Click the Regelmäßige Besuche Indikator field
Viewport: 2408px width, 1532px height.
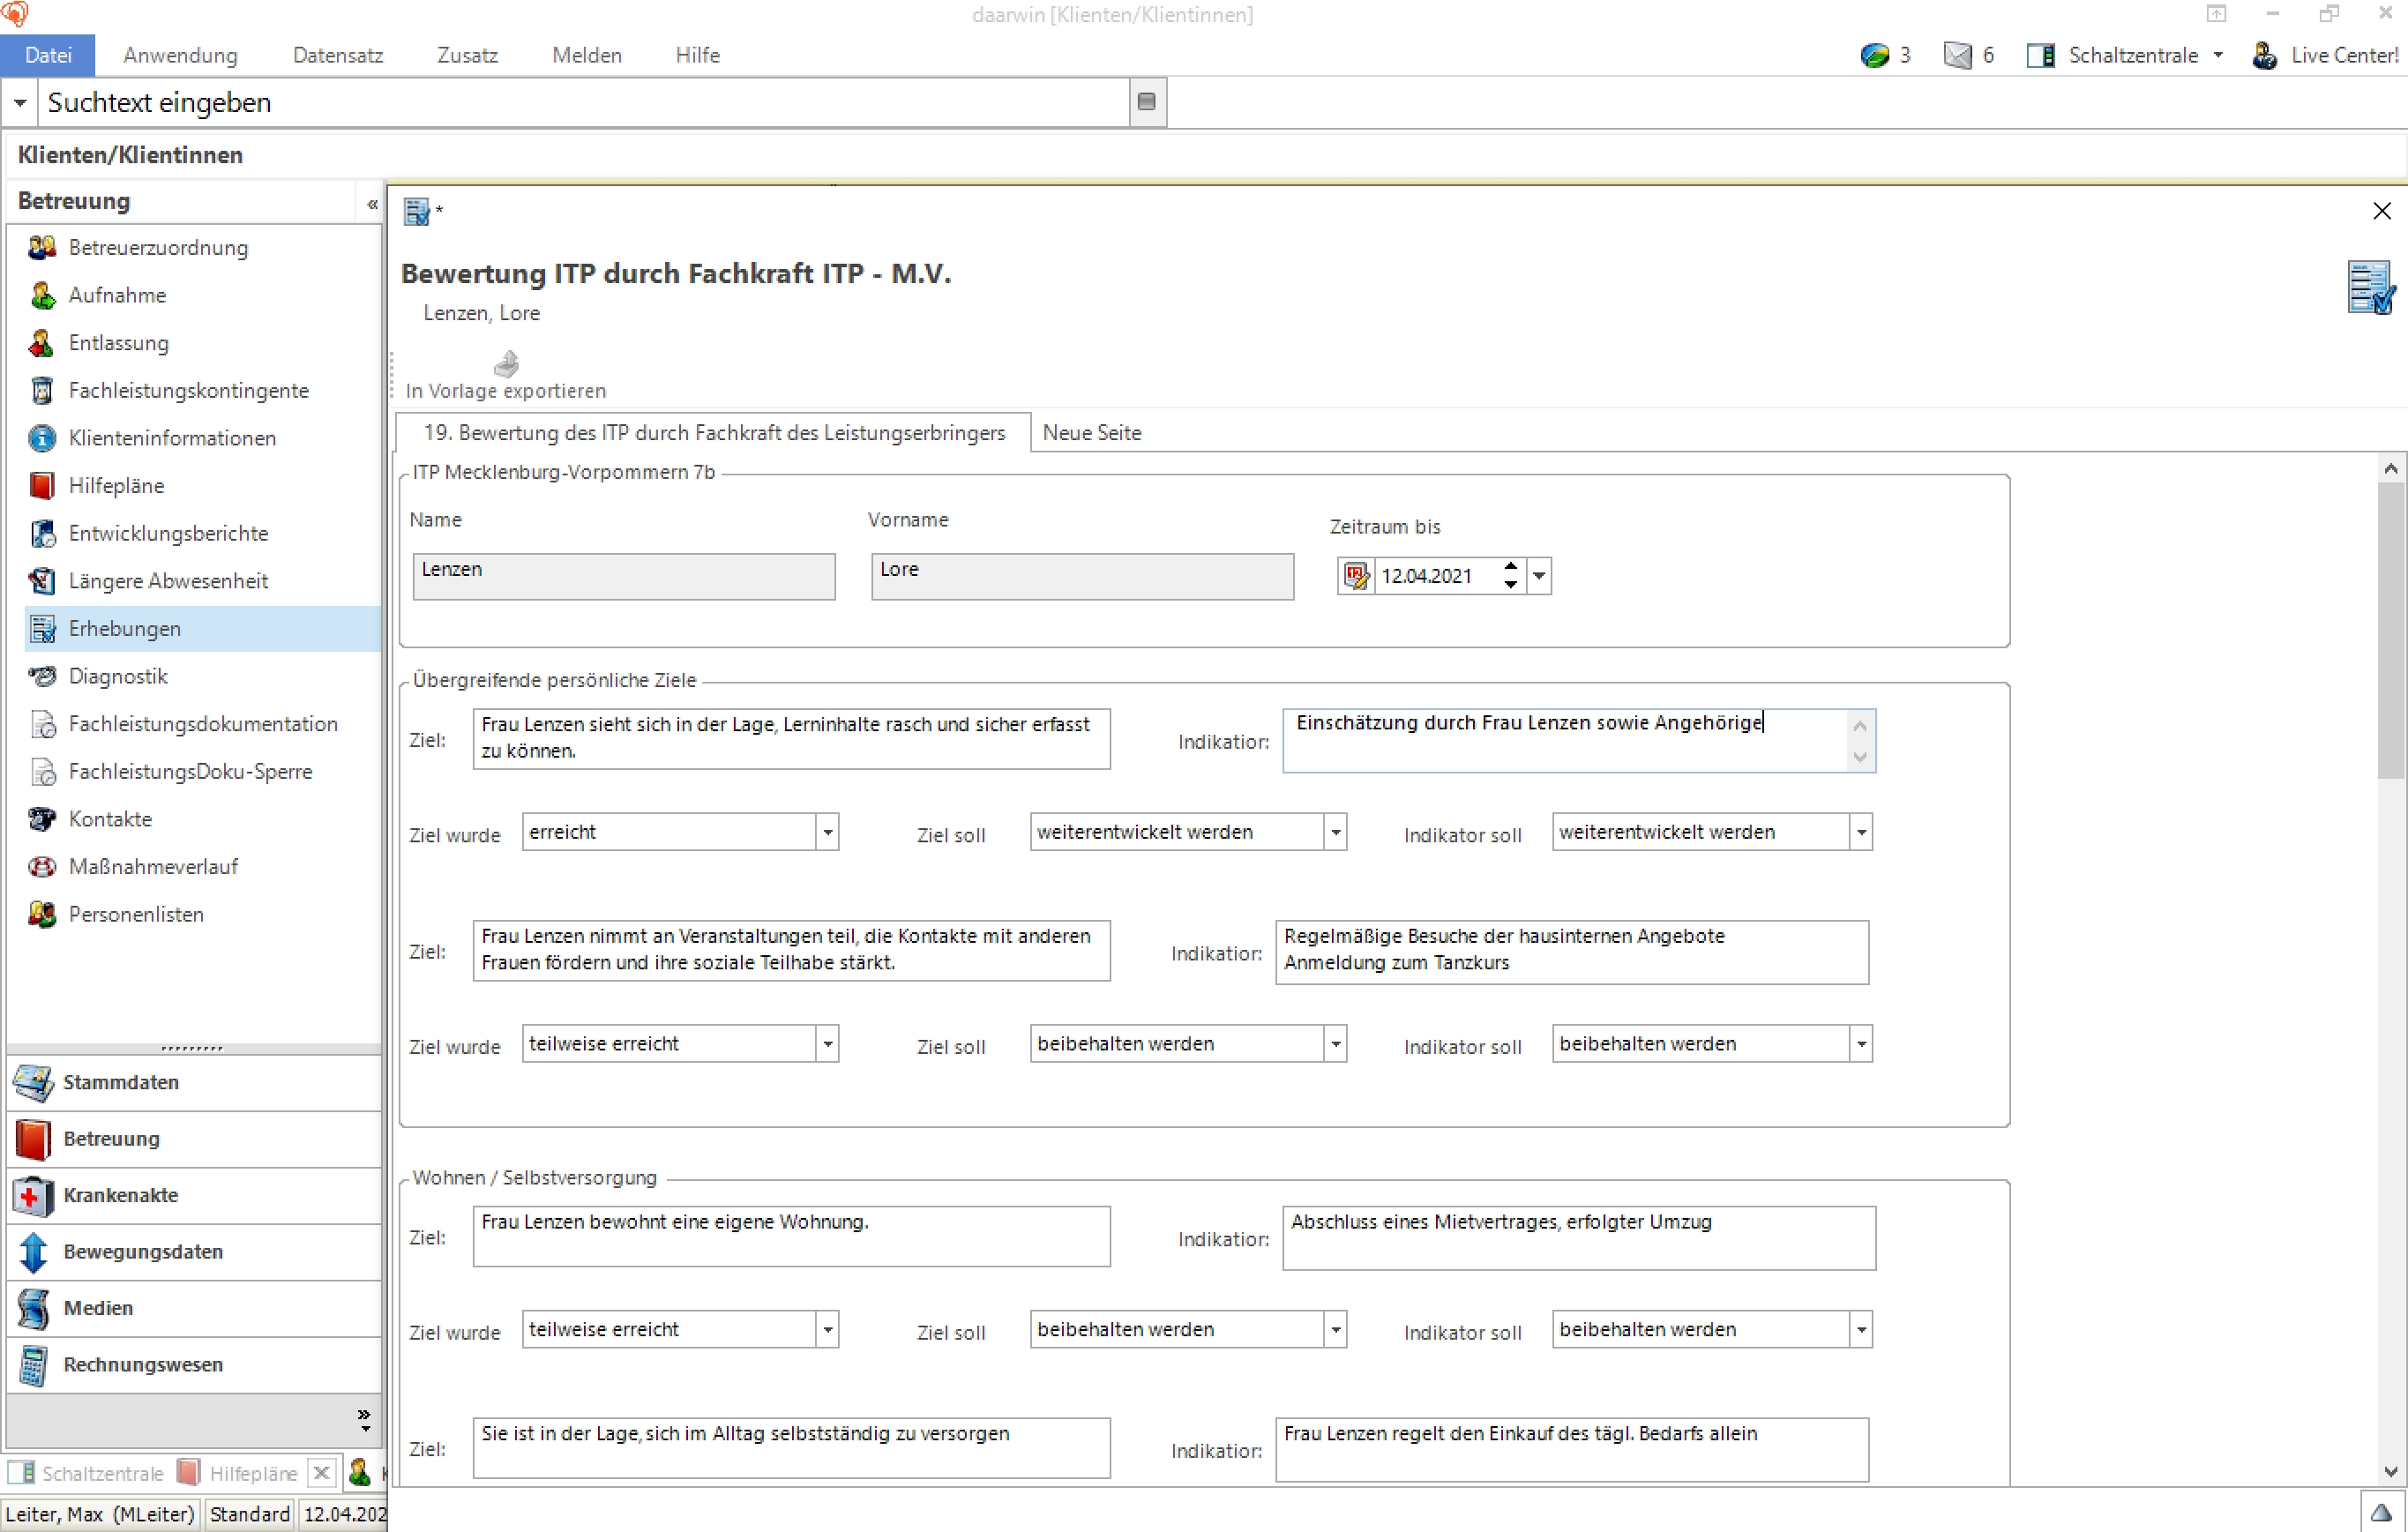click(x=1571, y=952)
